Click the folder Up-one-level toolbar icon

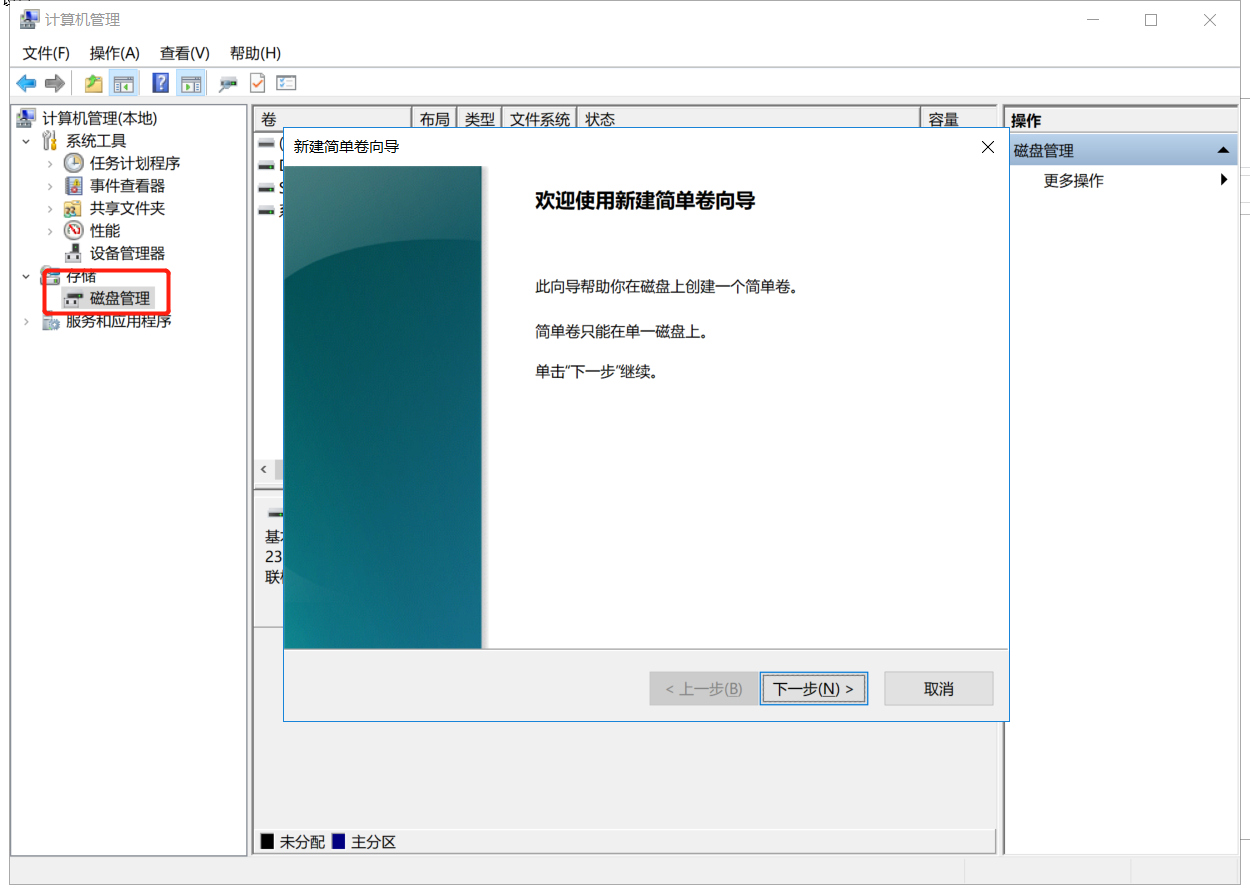[93, 83]
